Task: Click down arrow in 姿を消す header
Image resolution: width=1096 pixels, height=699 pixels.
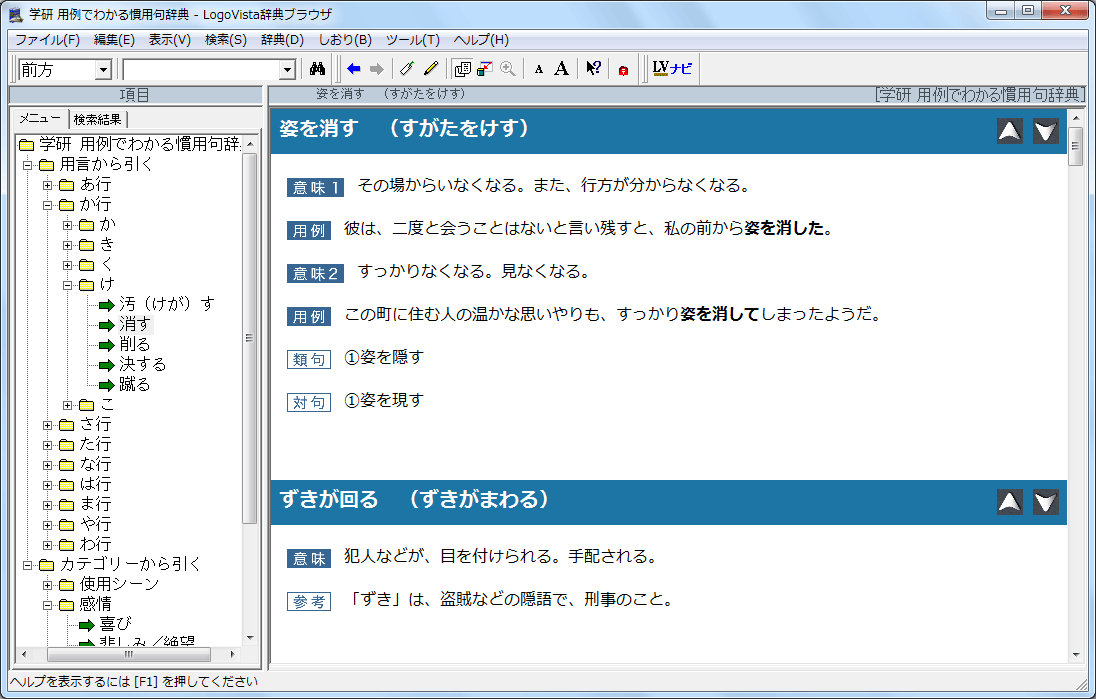Action: pyautogui.click(x=1046, y=131)
